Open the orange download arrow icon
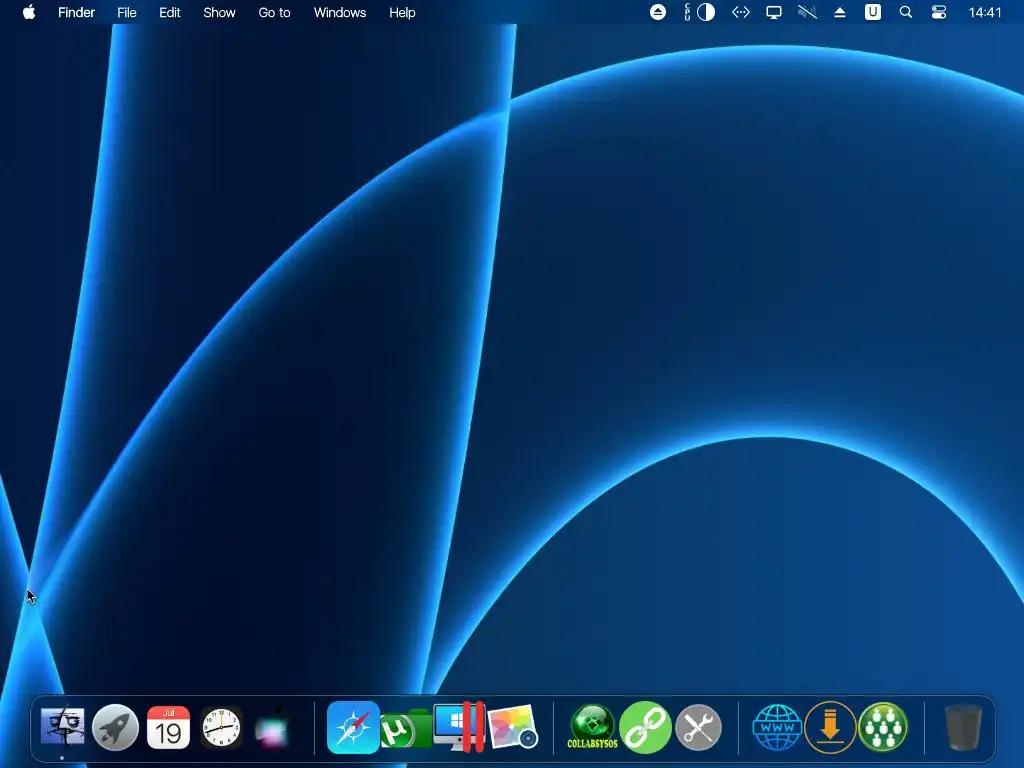This screenshot has height=768, width=1024. pos(830,727)
